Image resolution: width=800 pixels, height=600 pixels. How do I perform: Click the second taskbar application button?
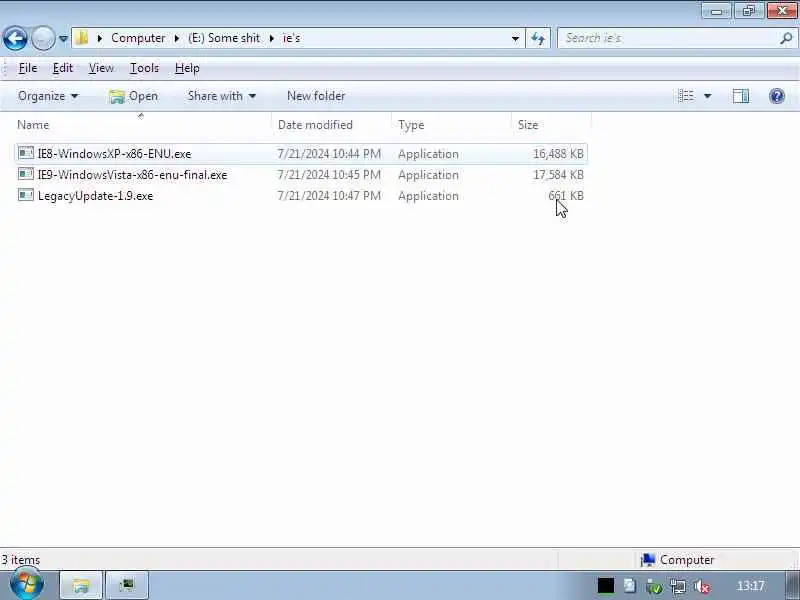pos(127,585)
